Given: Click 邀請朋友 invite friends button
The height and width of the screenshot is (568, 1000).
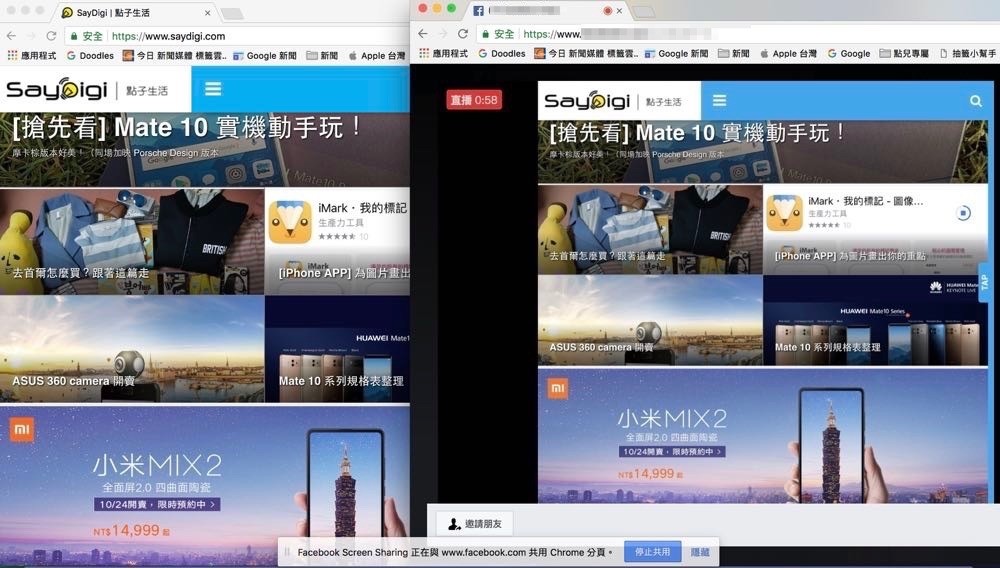Looking at the screenshot, I should (x=475, y=523).
